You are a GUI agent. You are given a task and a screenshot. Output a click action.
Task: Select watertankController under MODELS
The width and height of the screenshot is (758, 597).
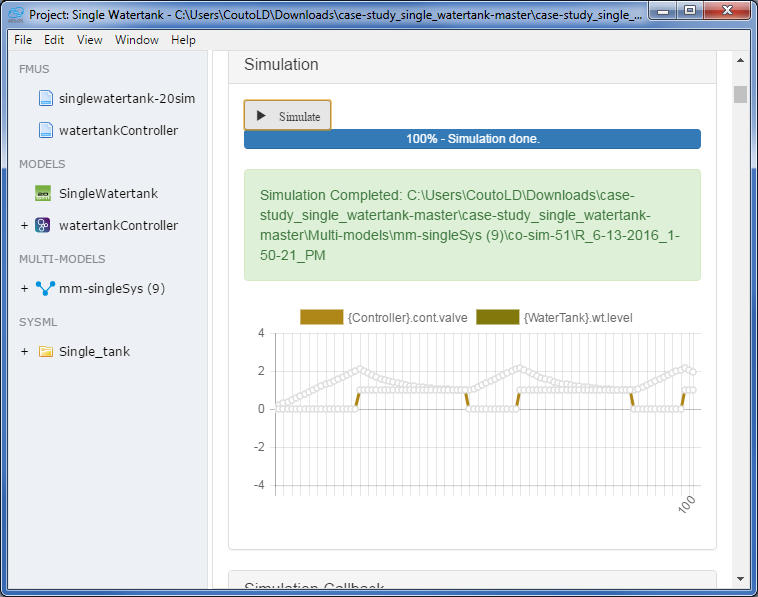118,225
